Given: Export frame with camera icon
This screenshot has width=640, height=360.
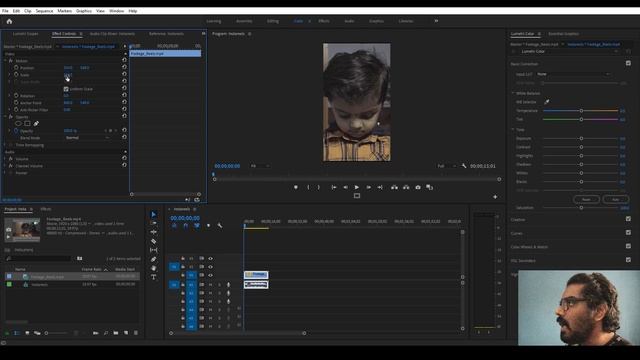Looking at the screenshot, I should tap(418, 187).
